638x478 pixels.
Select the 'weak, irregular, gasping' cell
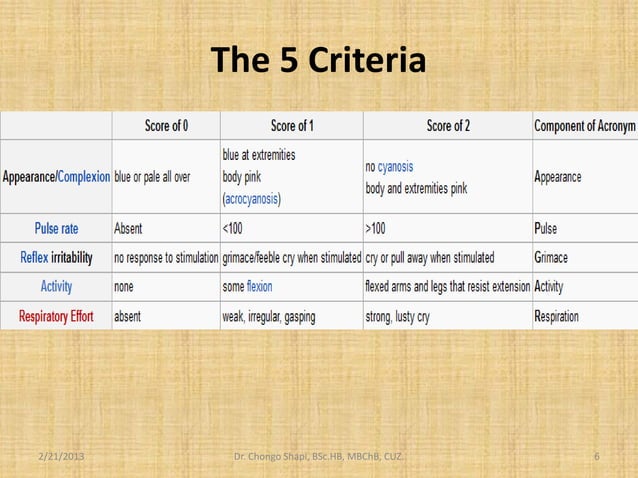tap(292, 316)
